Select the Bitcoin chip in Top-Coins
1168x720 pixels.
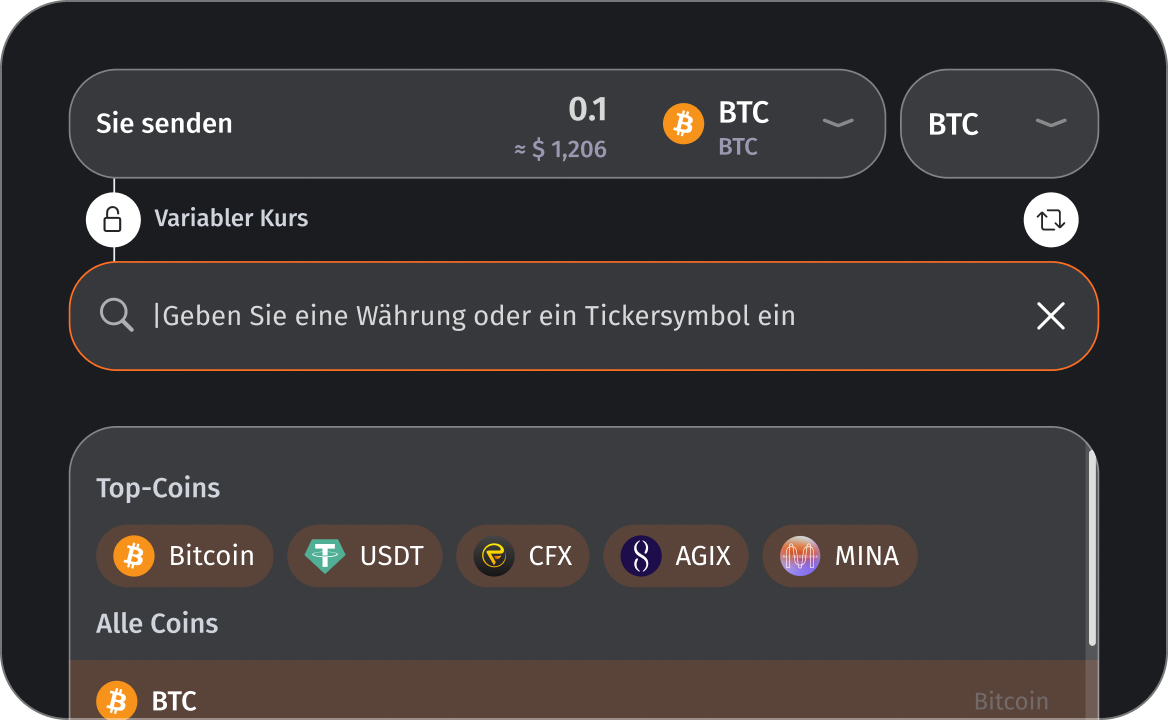[x=184, y=556]
